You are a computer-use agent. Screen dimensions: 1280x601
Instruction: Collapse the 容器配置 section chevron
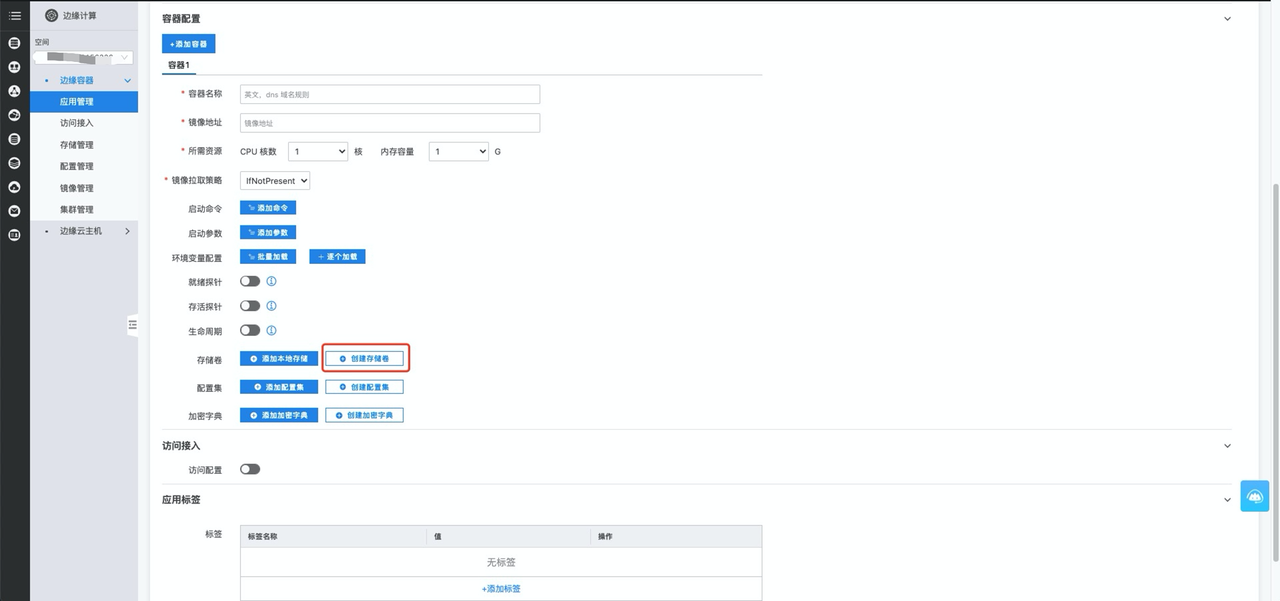[1228, 19]
